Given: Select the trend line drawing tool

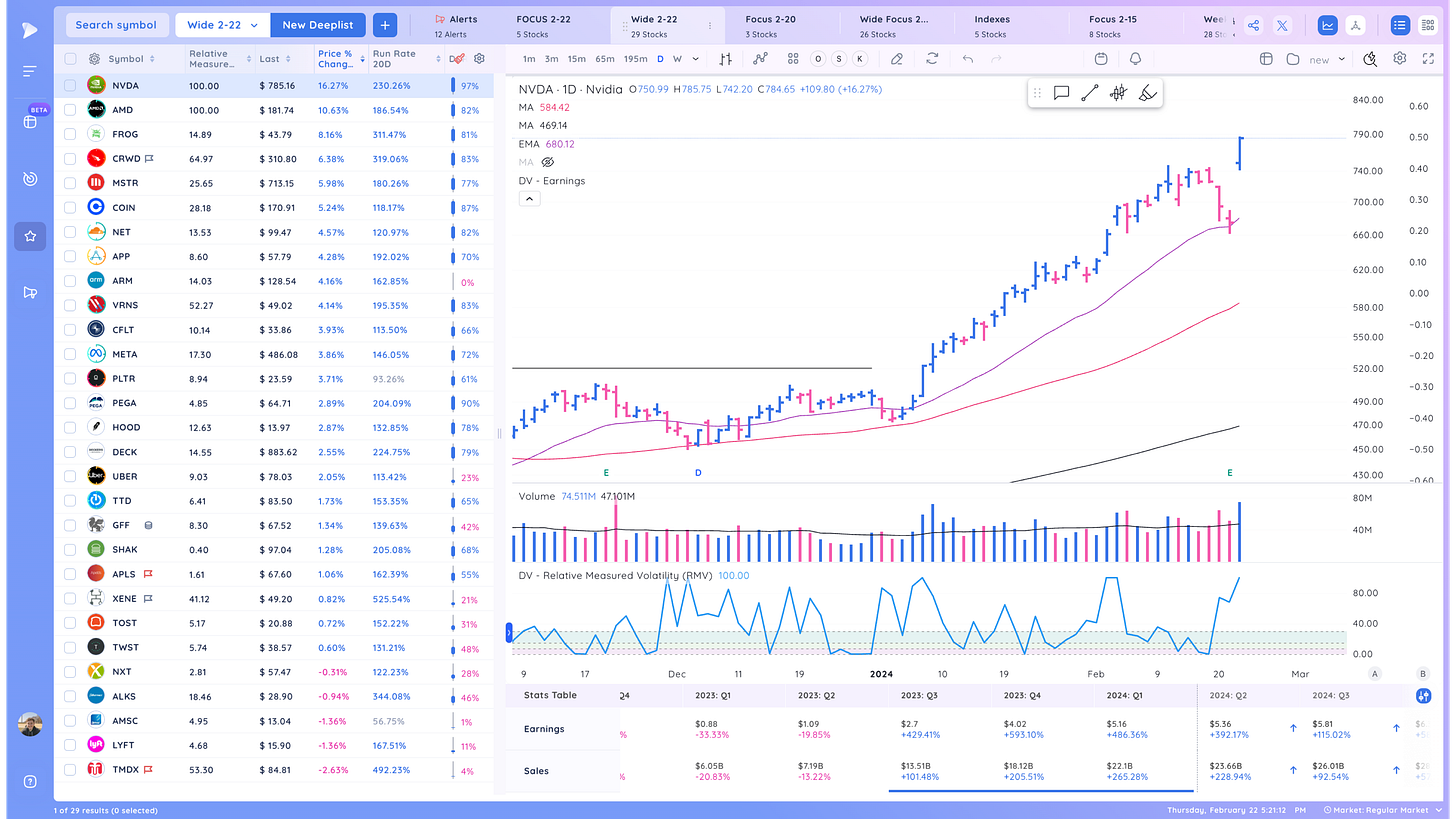Looking at the screenshot, I should pyautogui.click(x=1090, y=93).
